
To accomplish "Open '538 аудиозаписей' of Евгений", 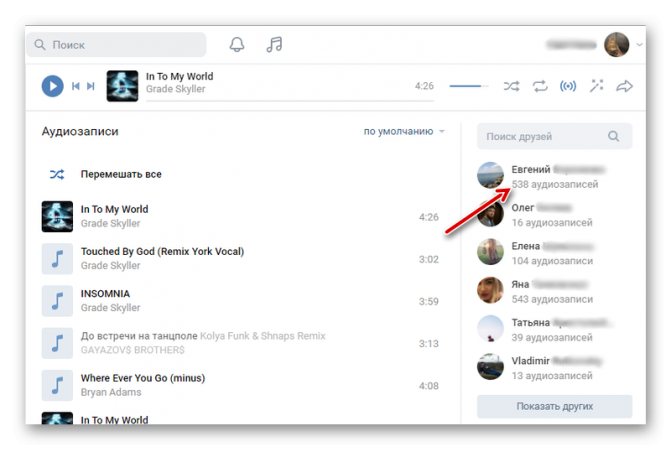I will click(x=555, y=184).
